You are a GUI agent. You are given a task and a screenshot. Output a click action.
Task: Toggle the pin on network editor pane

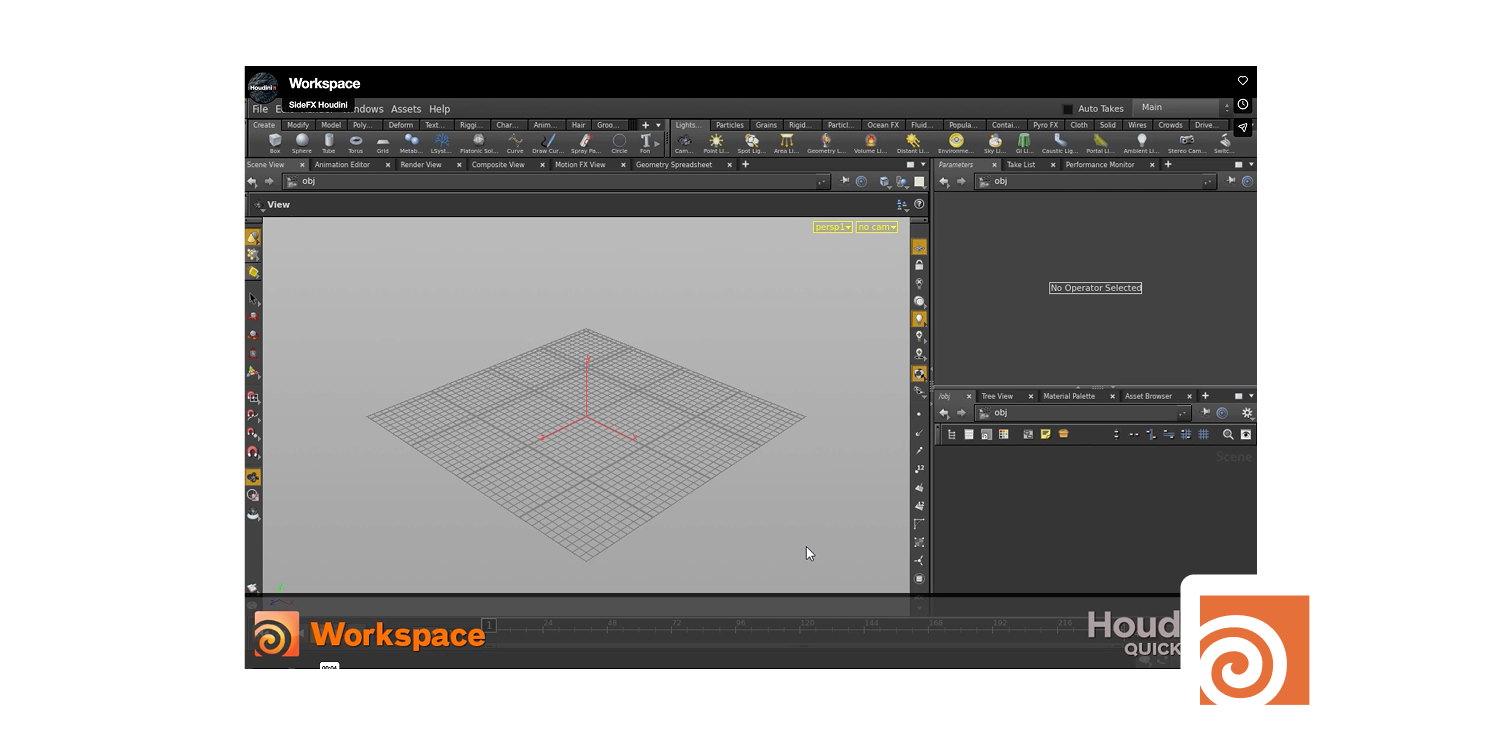pos(1206,413)
